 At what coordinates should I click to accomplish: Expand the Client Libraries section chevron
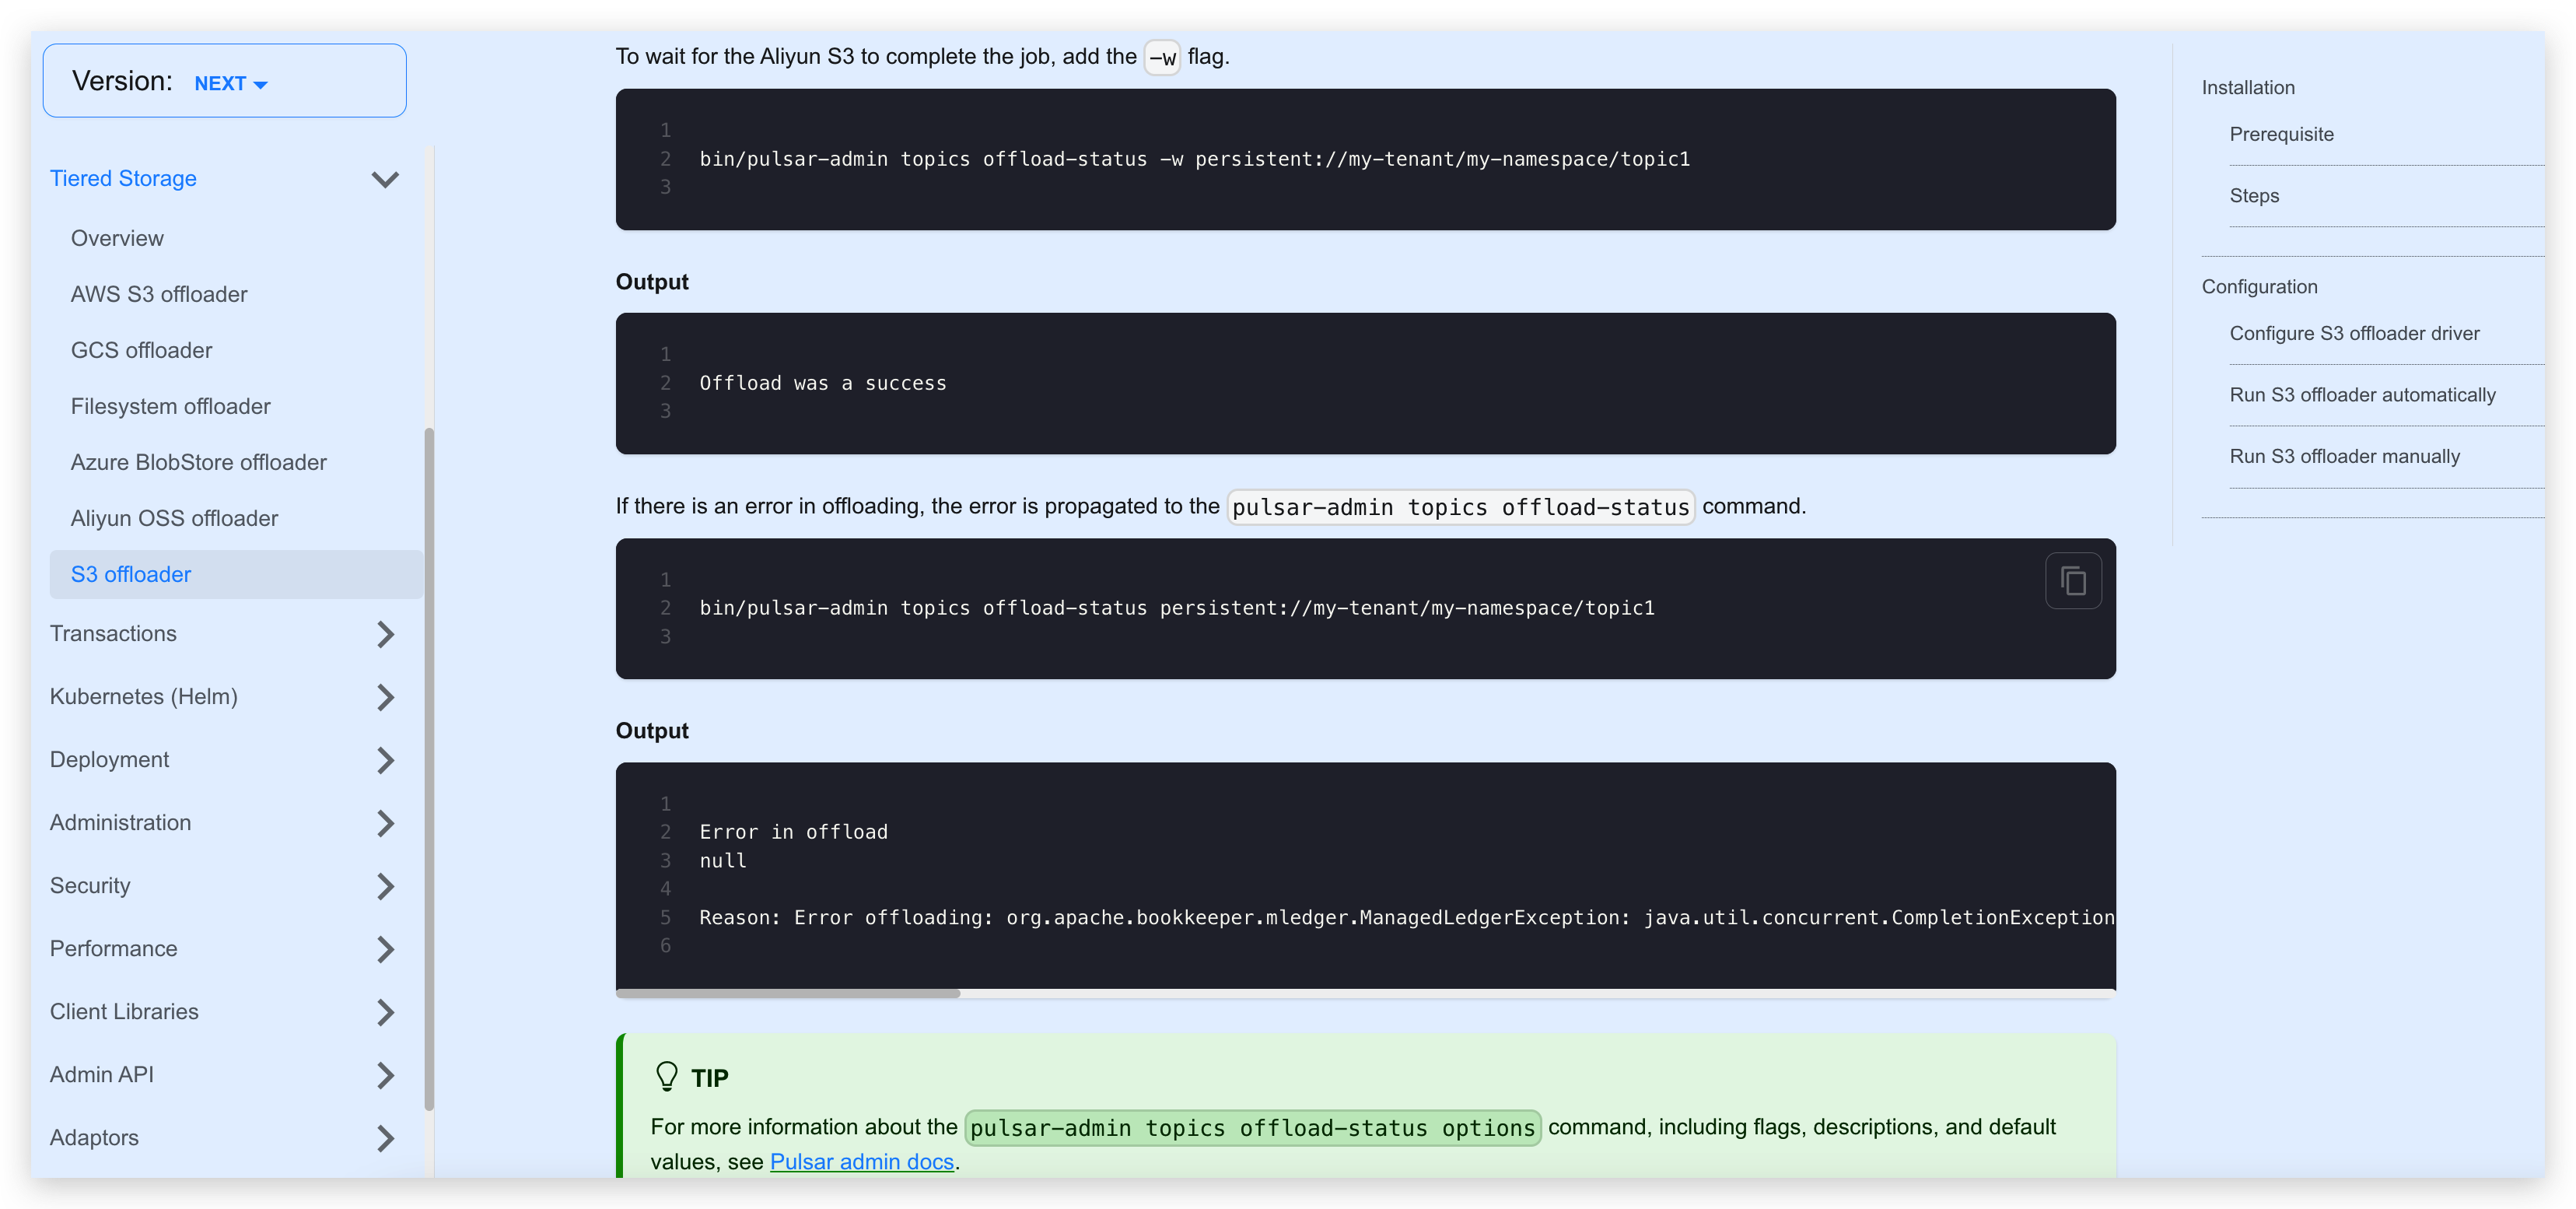385,1012
